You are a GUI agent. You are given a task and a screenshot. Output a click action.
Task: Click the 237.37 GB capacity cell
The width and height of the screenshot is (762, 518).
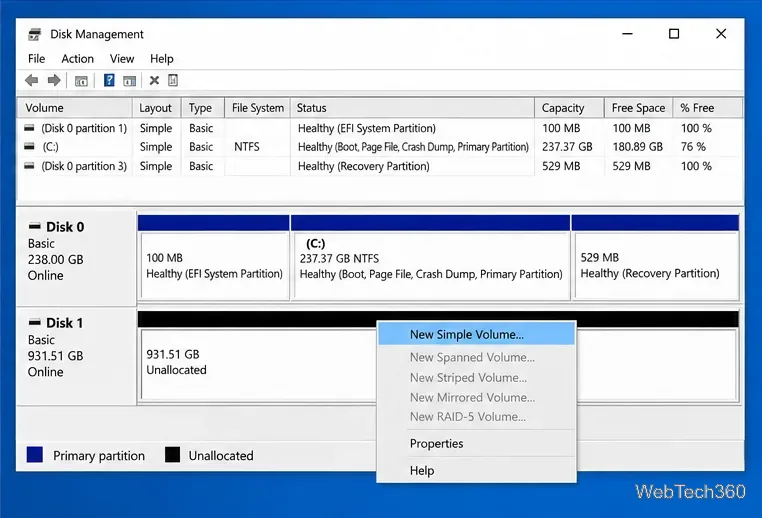coord(567,147)
